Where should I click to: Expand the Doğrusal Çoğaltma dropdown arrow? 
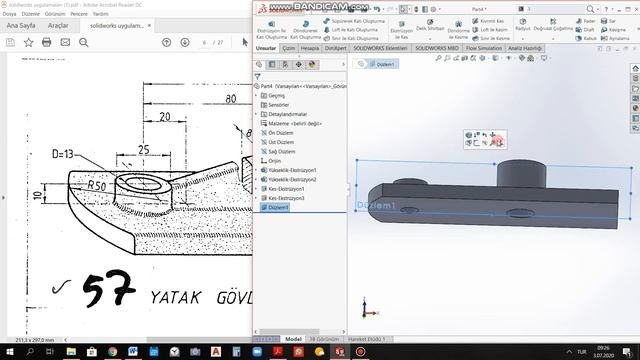tap(553, 39)
